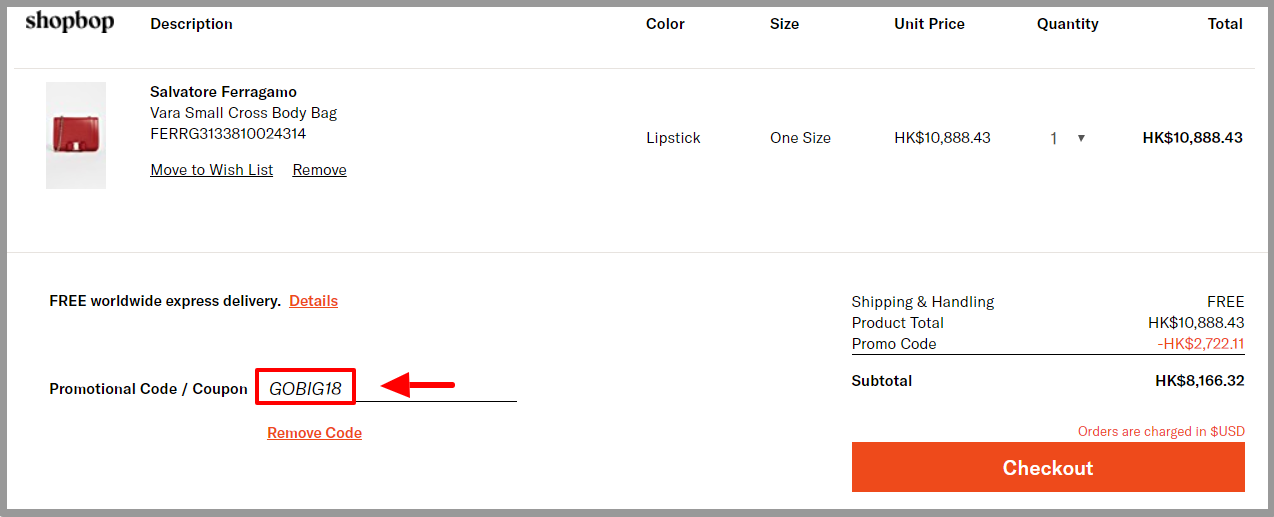Focus the promotional code field containing GOBIG18

point(386,388)
